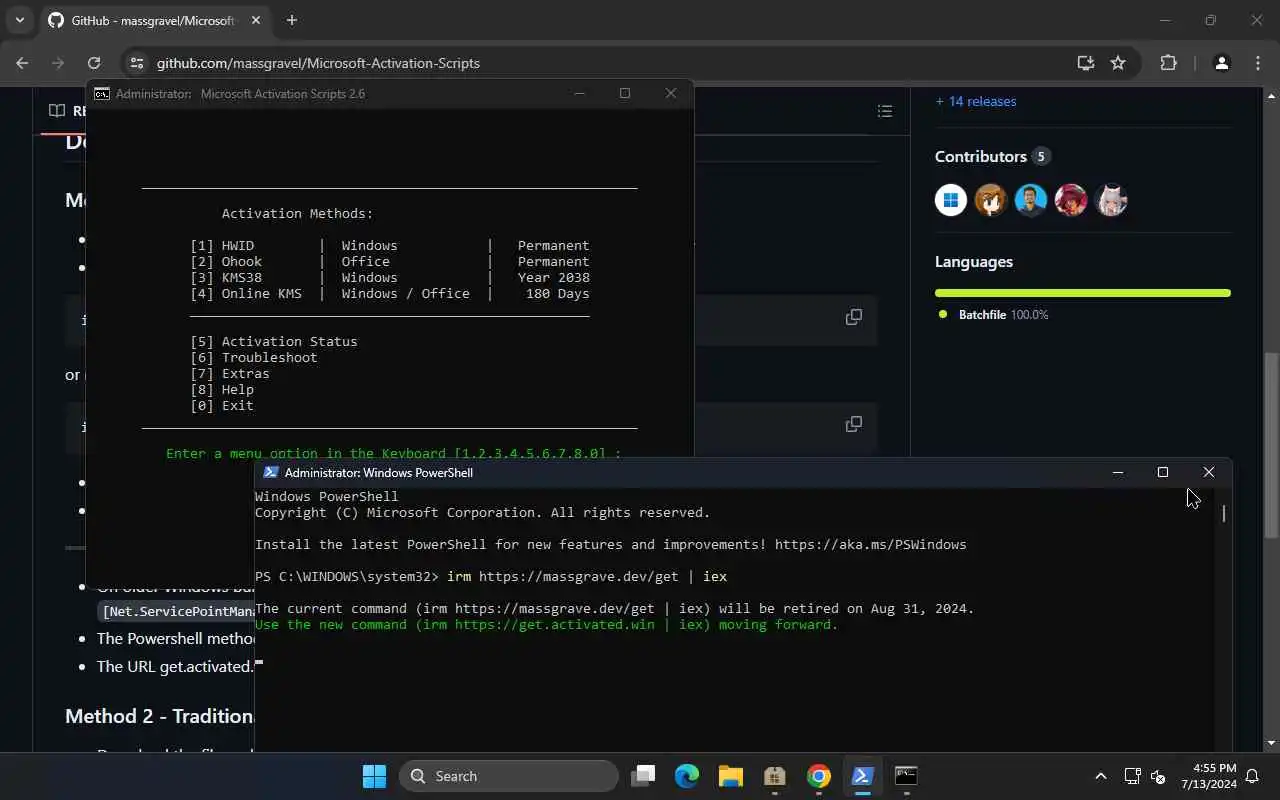The height and width of the screenshot is (800, 1280).
Task: Open Chrome three-dot menu
Action: click(x=1258, y=63)
